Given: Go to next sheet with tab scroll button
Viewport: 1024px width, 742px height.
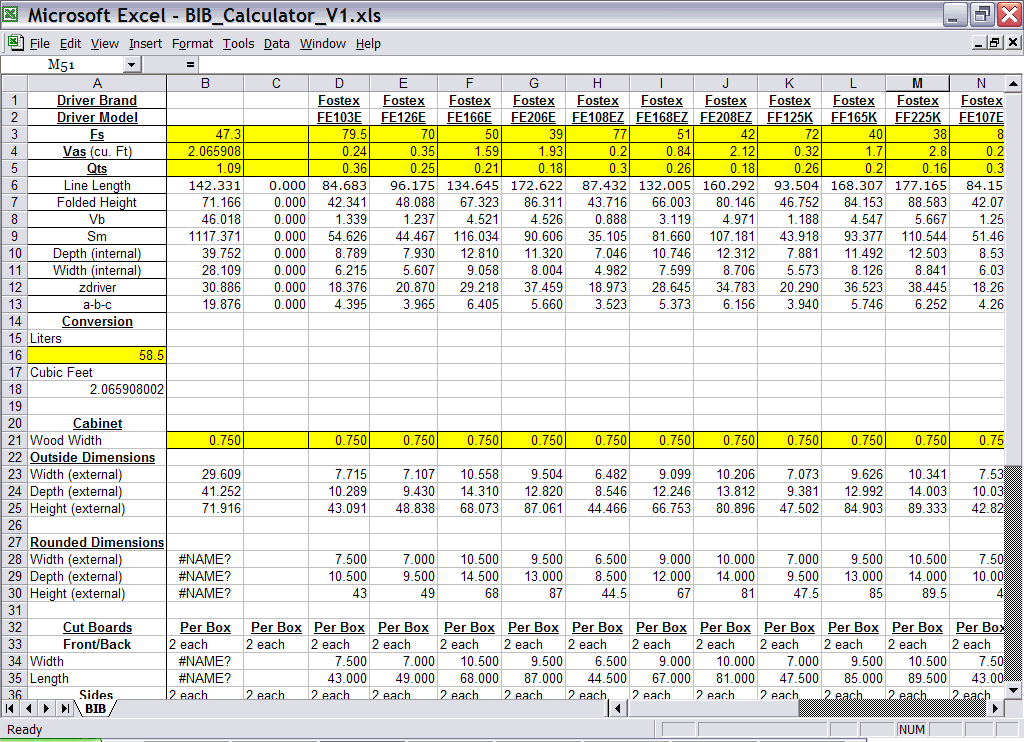Looking at the screenshot, I should click(46, 708).
